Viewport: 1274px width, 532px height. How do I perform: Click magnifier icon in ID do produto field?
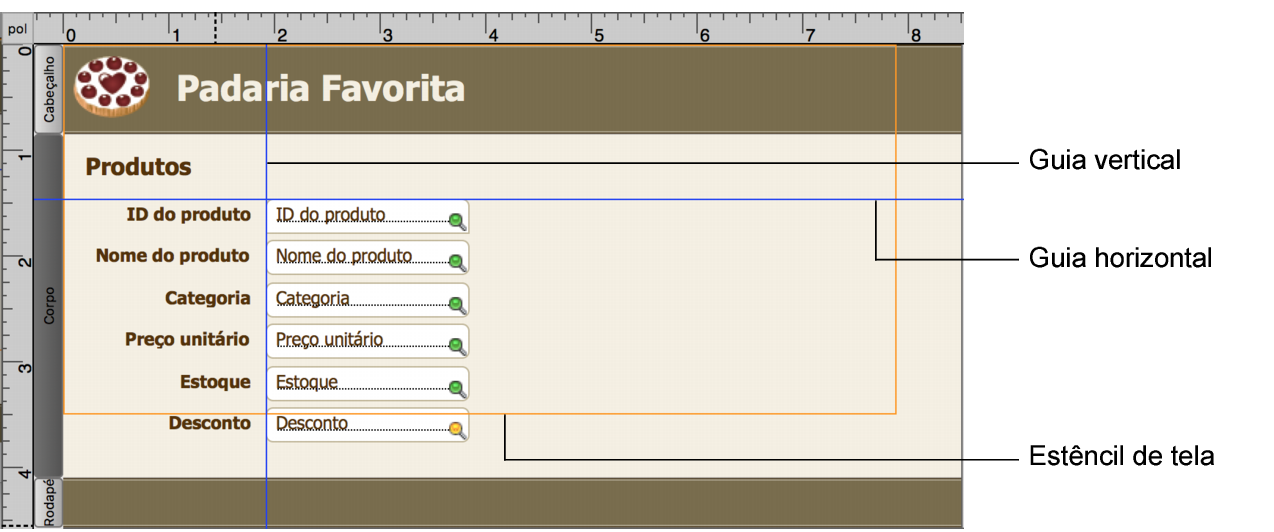point(456,220)
